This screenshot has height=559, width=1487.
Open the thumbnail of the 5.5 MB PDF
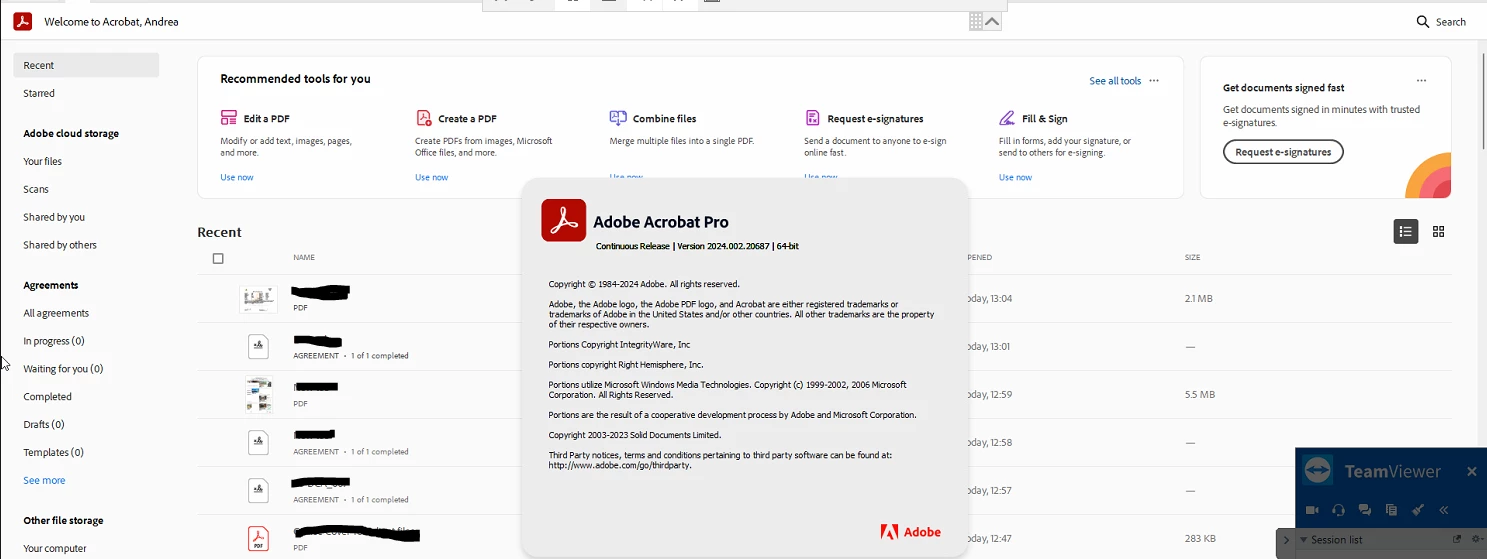pyautogui.click(x=258, y=394)
